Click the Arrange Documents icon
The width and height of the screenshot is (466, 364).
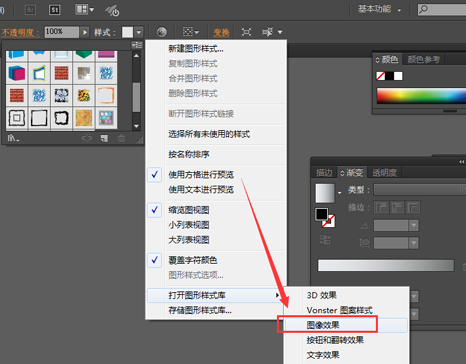[x=81, y=10]
